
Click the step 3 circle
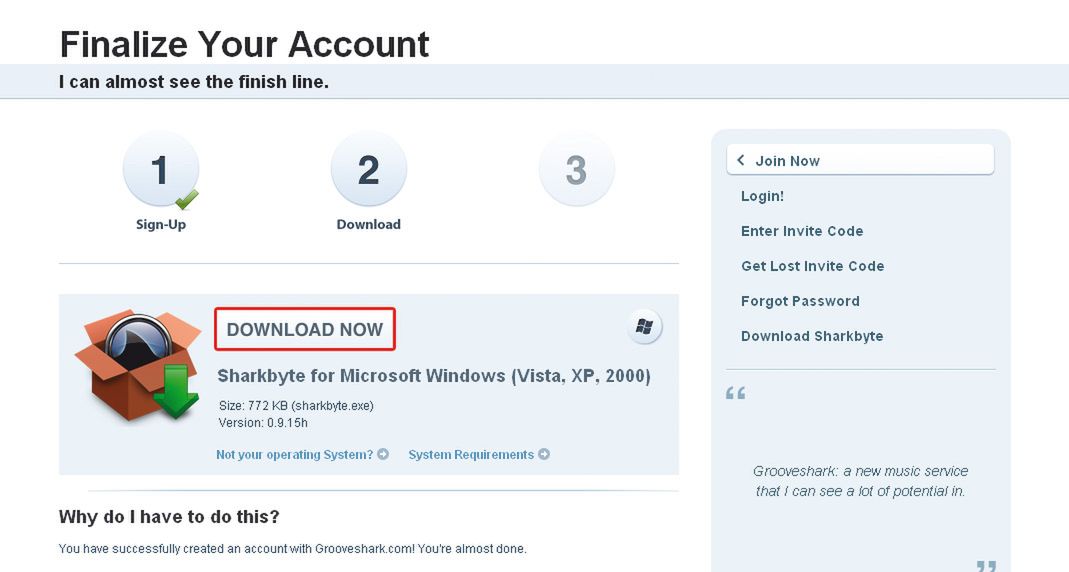click(576, 171)
